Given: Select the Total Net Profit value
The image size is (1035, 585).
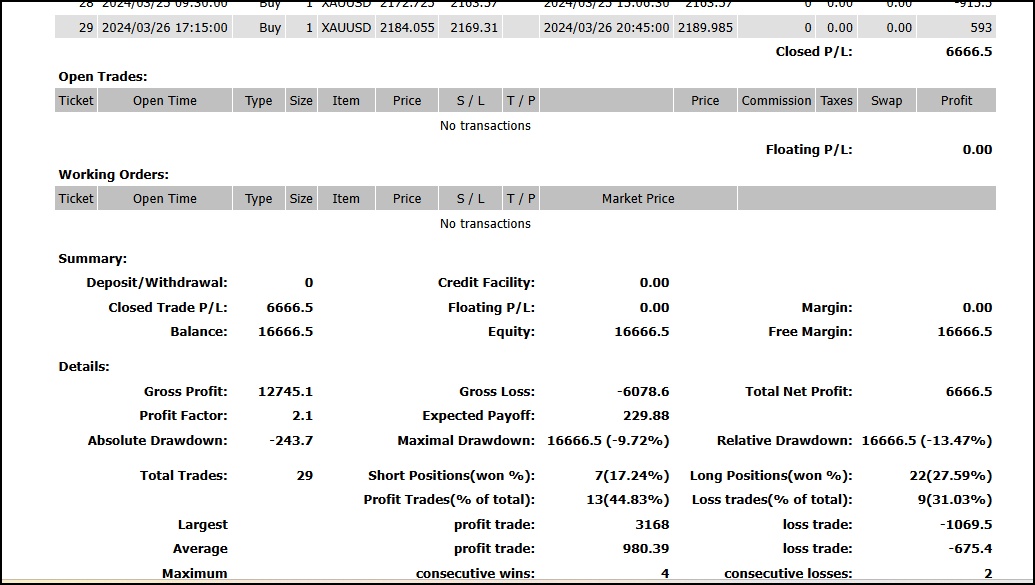Looking at the screenshot, I should point(968,392).
